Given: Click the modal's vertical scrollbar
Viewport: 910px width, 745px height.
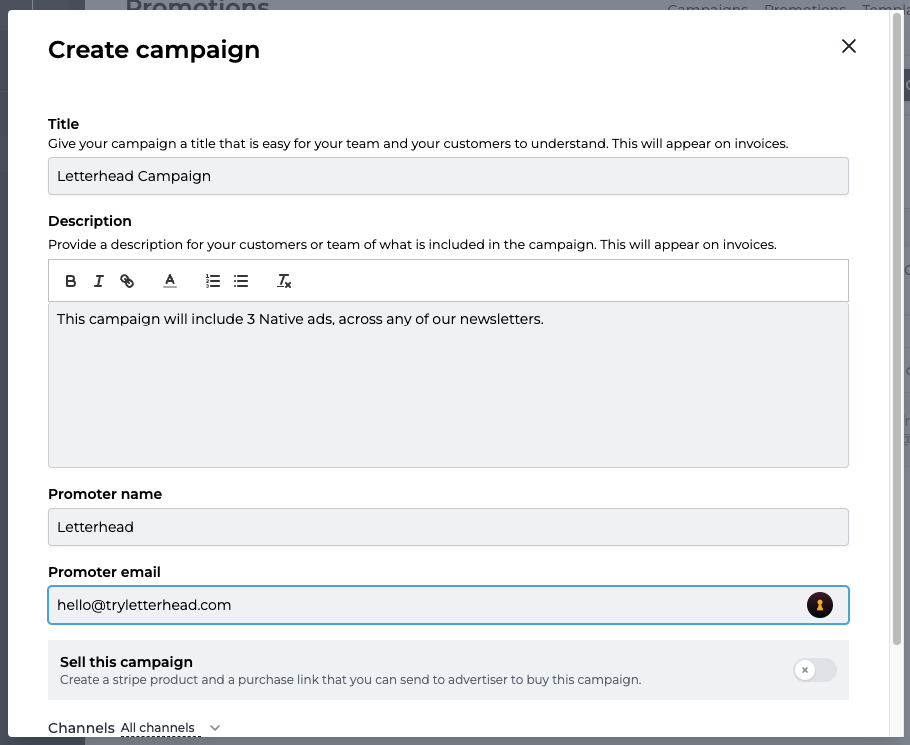Looking at the screenshot, I should click(897, 328).
